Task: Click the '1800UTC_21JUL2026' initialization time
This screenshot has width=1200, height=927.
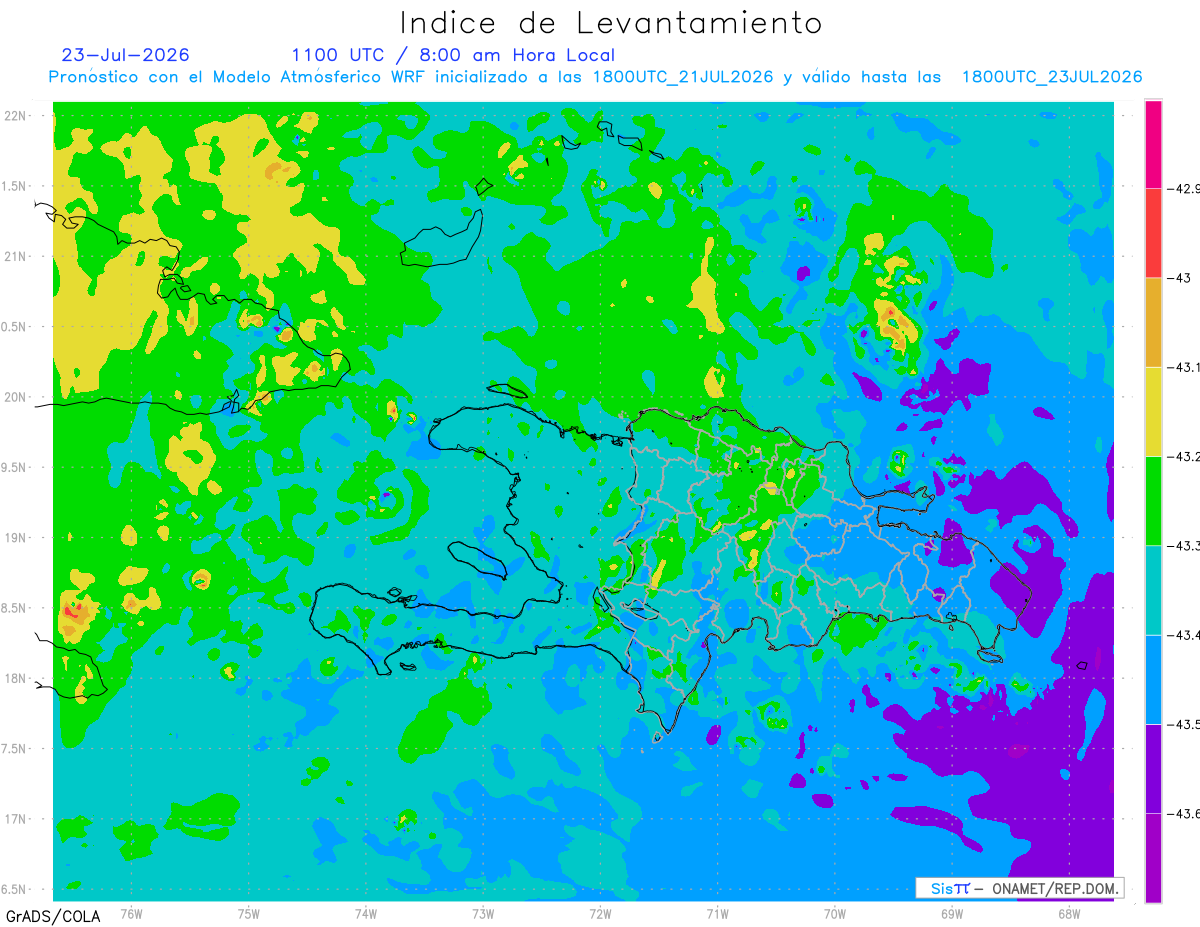Action: (683, 77)
